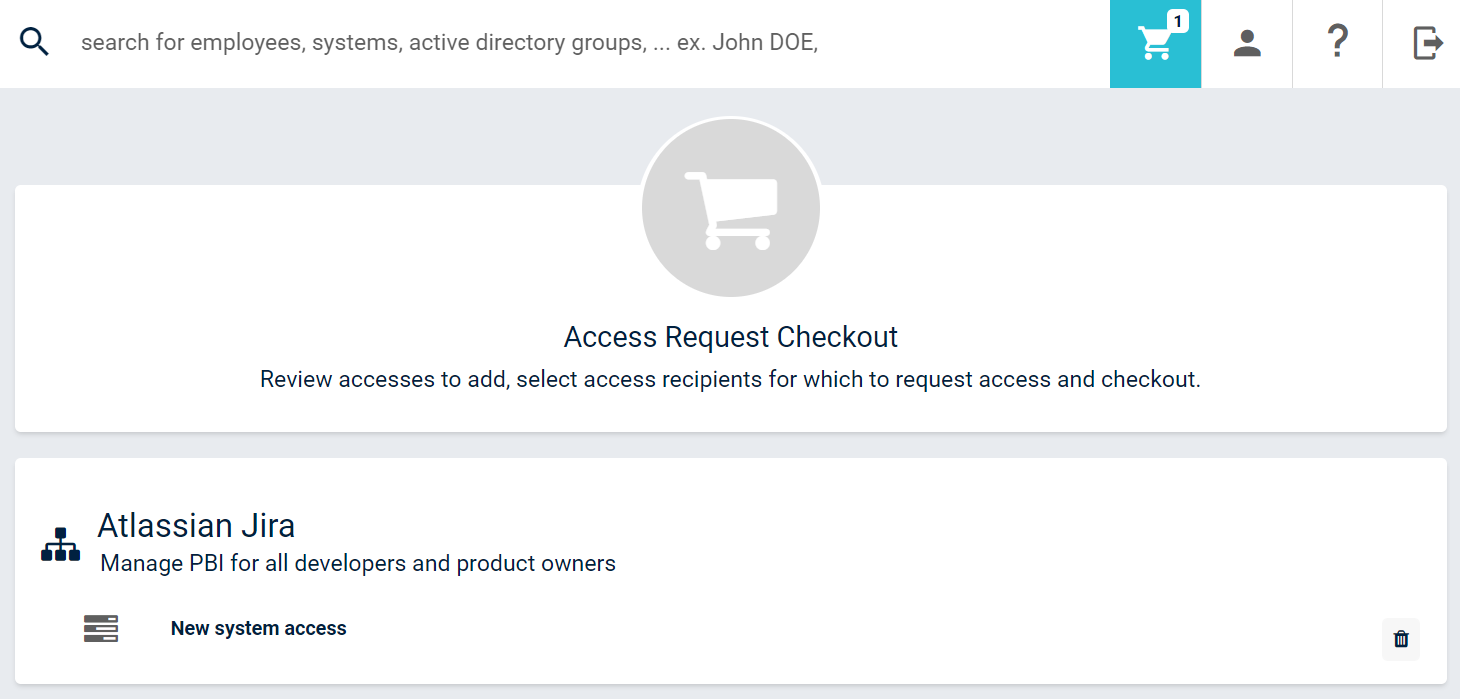Select the search placeholder text area
This screenshot has width=1460, height=699.
pos(450,42)
